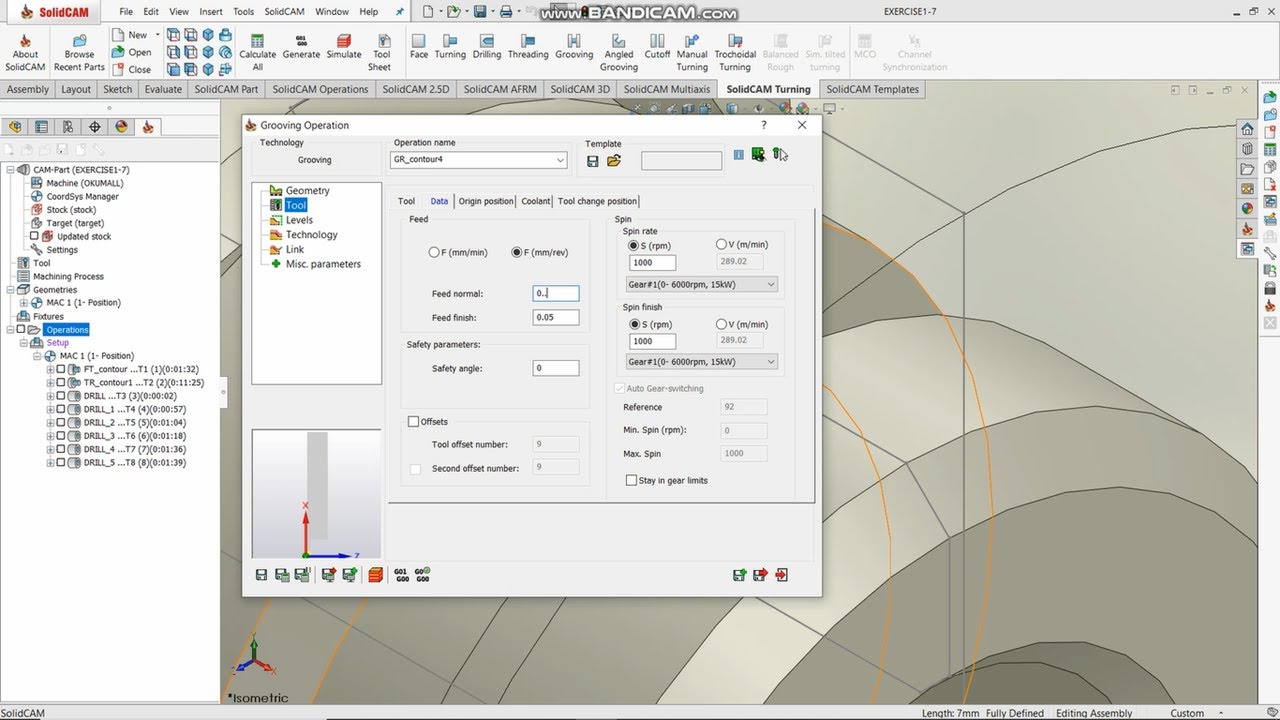This screenshot has width=1280, height=720.
Task: Click the tool preview thumbnail
Action: [316, 494]
